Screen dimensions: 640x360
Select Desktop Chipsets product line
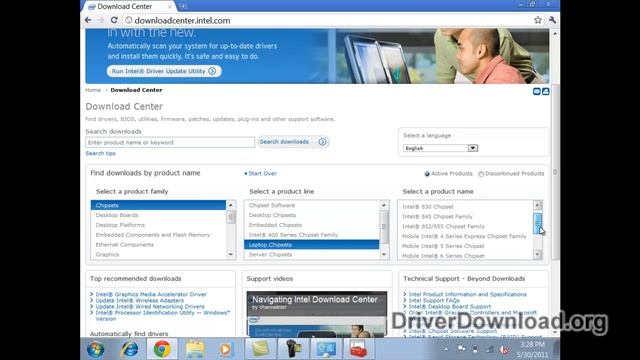(x=311, y=215)
